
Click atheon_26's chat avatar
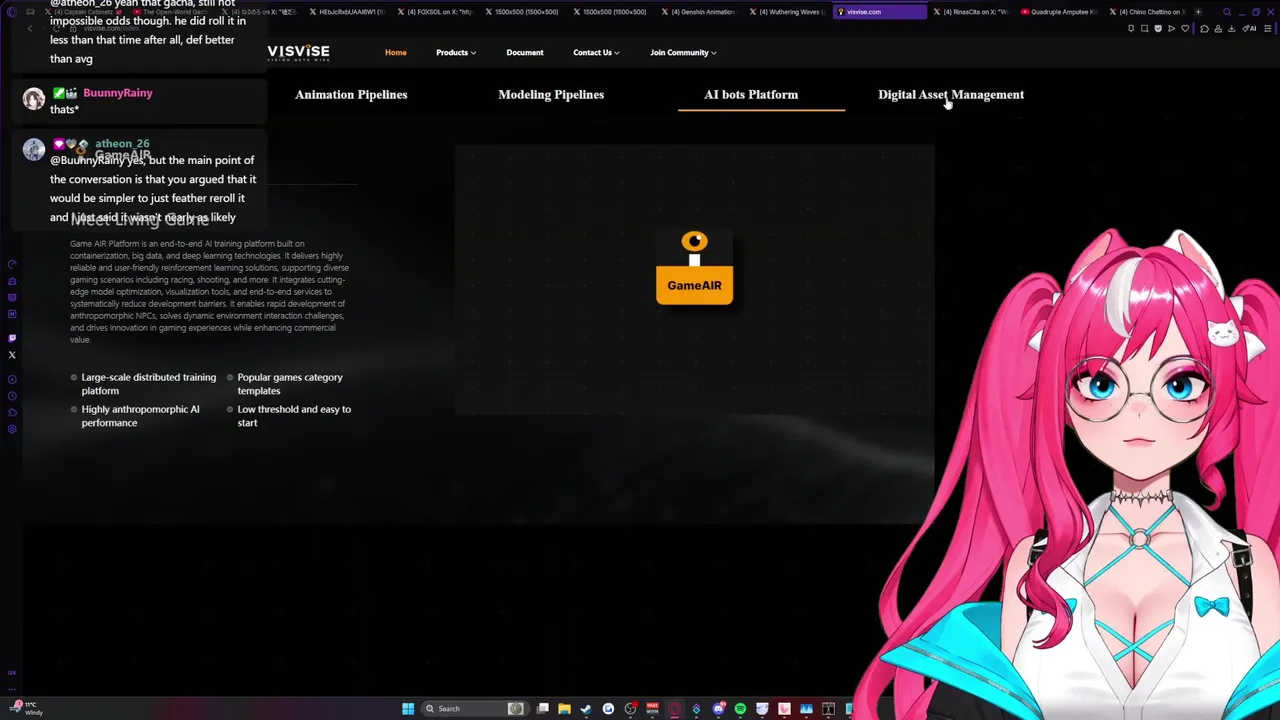[x=34, y=149]
